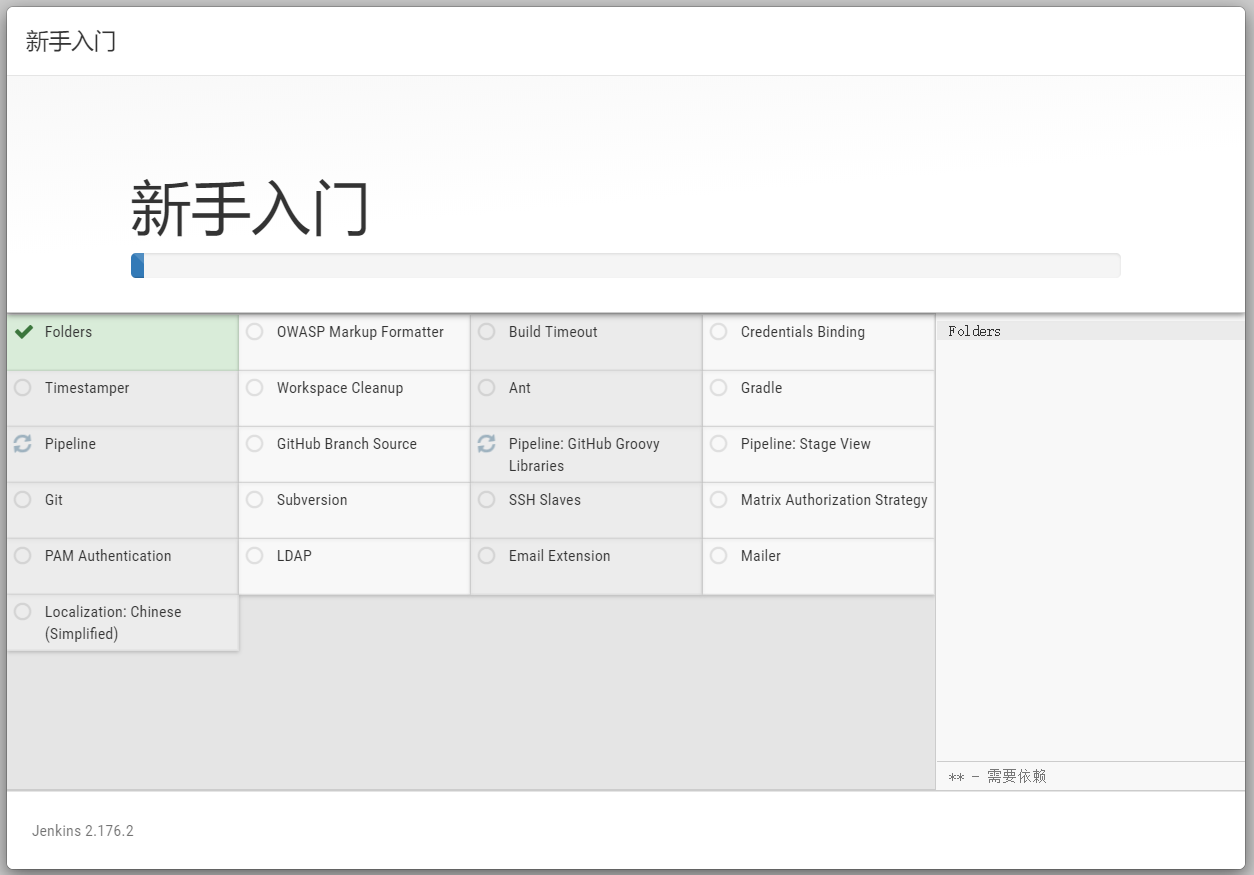Select the Build Timeout label
Screen dimensions: 1254x875
pyautogui.click(x=553, y=332)
